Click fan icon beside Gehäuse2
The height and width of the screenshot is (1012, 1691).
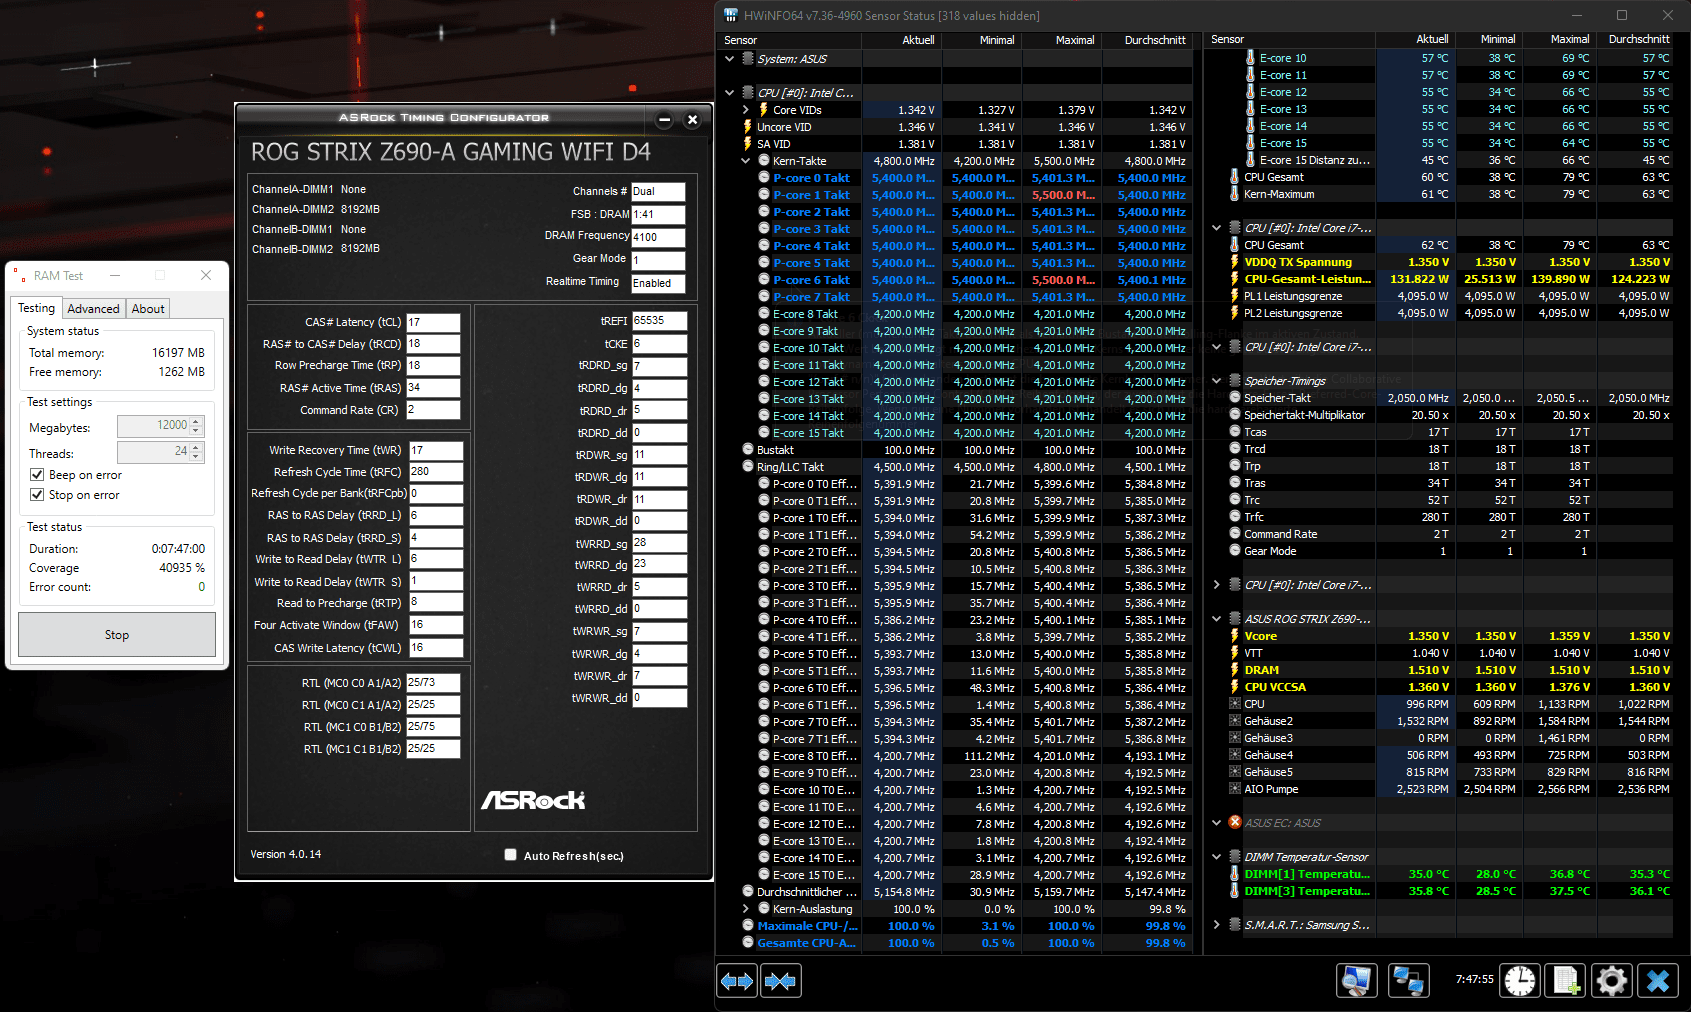tap(1235, 721)
